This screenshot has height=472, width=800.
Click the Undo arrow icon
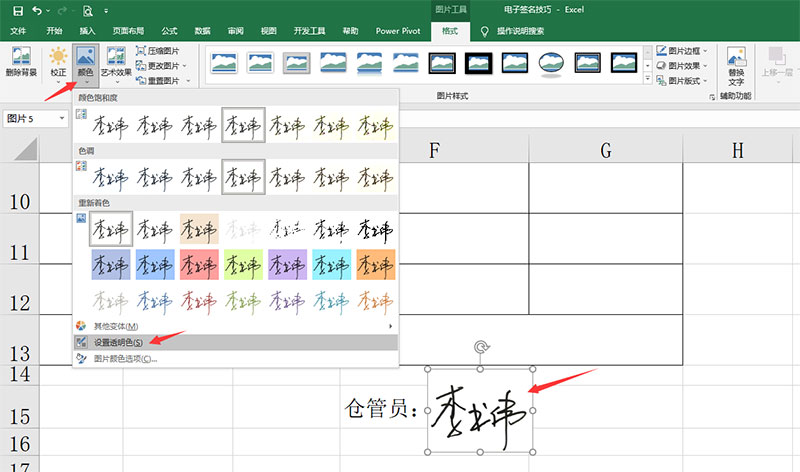pos(37,10)
